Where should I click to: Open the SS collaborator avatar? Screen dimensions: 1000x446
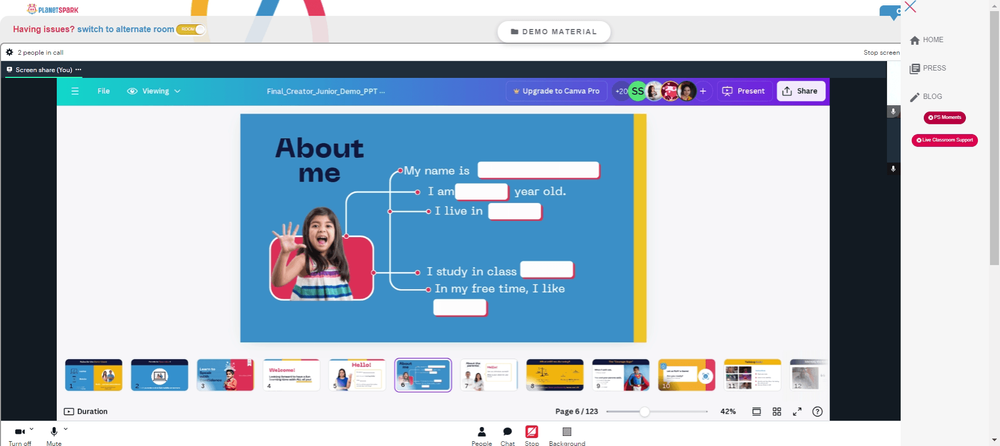pos(638,91)
